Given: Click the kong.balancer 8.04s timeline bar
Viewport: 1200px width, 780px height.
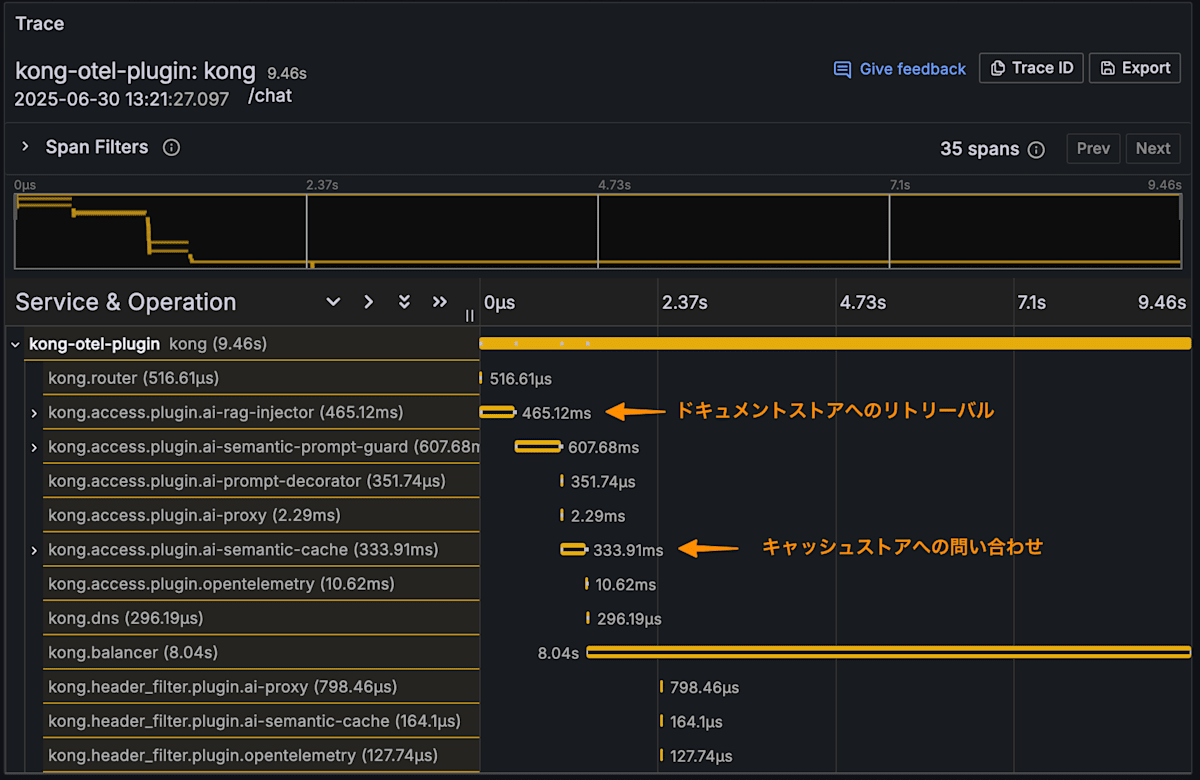Looking at the screenshot, I should point(888,652).
